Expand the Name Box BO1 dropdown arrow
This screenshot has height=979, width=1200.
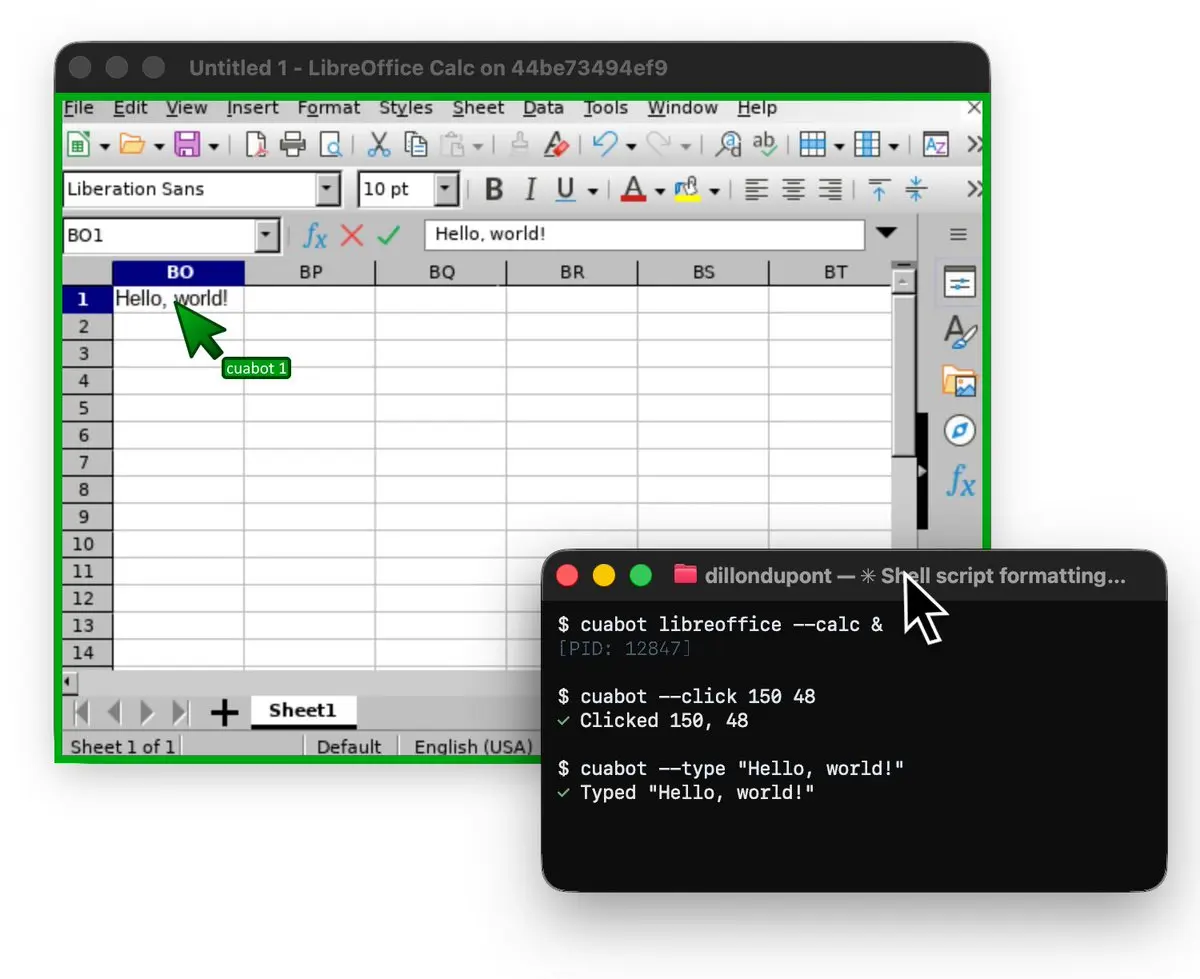(x=266, y=236)
